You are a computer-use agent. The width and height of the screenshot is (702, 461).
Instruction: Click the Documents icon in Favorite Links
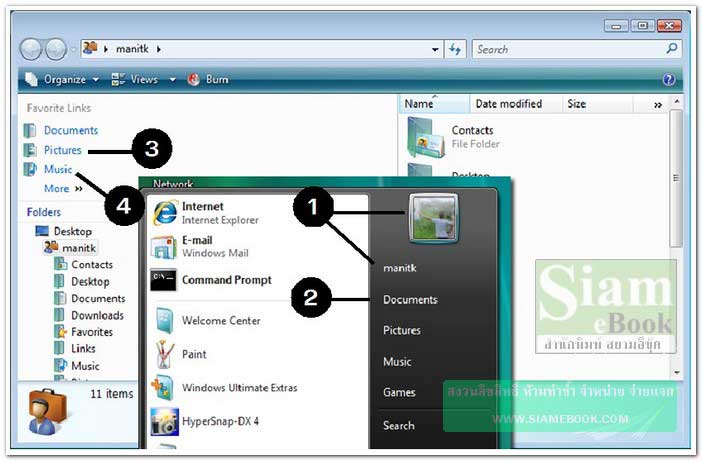[30, 130]
